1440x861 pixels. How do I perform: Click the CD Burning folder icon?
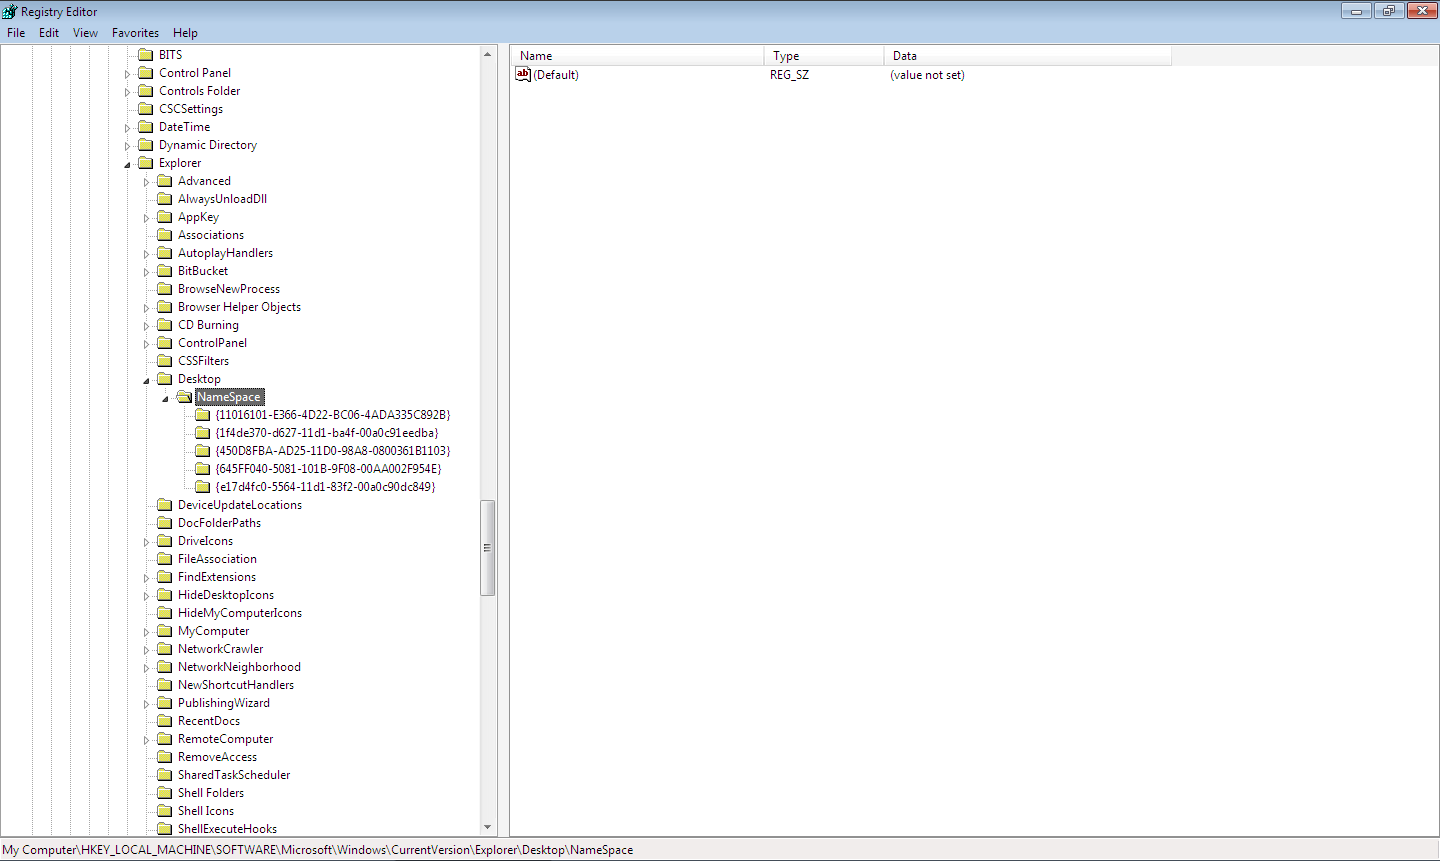pyautogui.click(x=165, y=325)
